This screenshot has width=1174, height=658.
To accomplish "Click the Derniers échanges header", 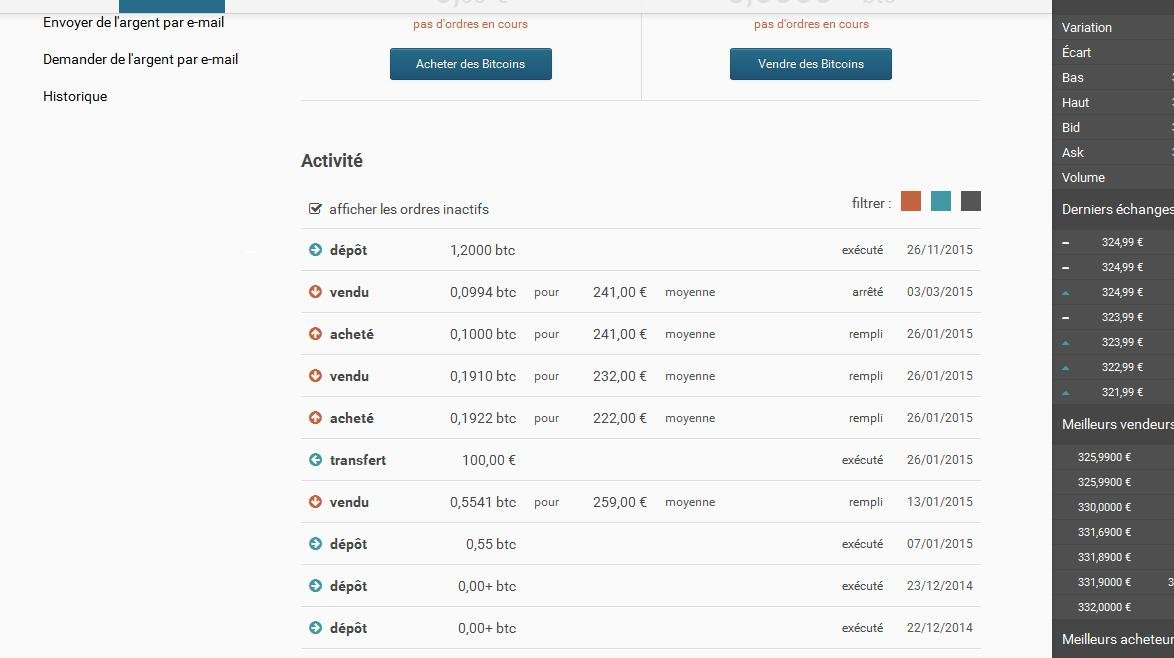I will (1117, 210).
